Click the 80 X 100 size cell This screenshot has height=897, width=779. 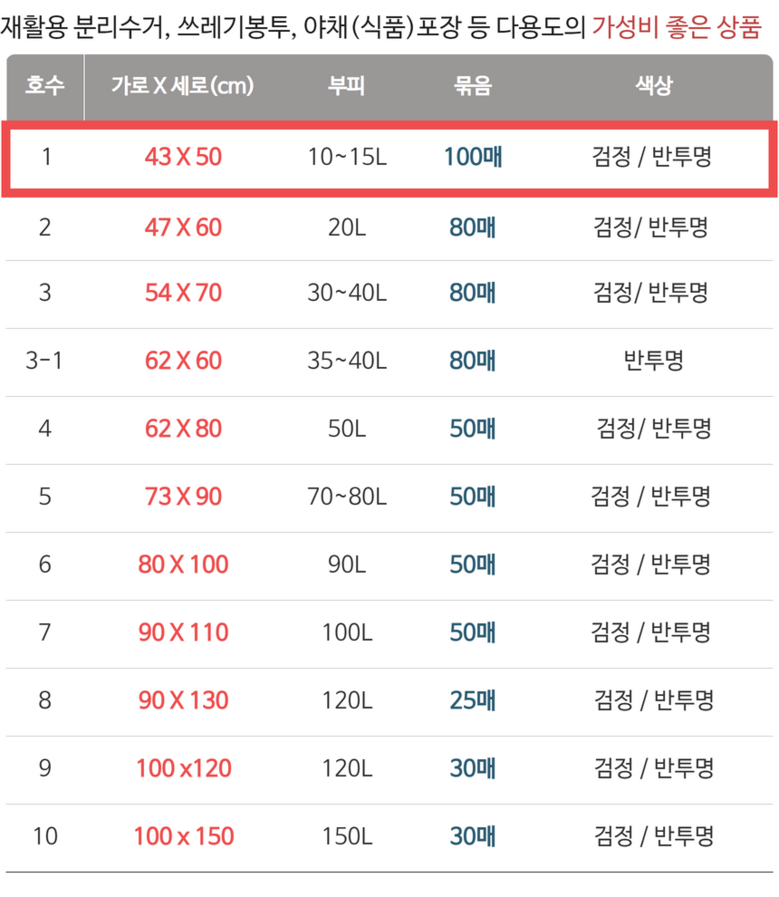183,564
